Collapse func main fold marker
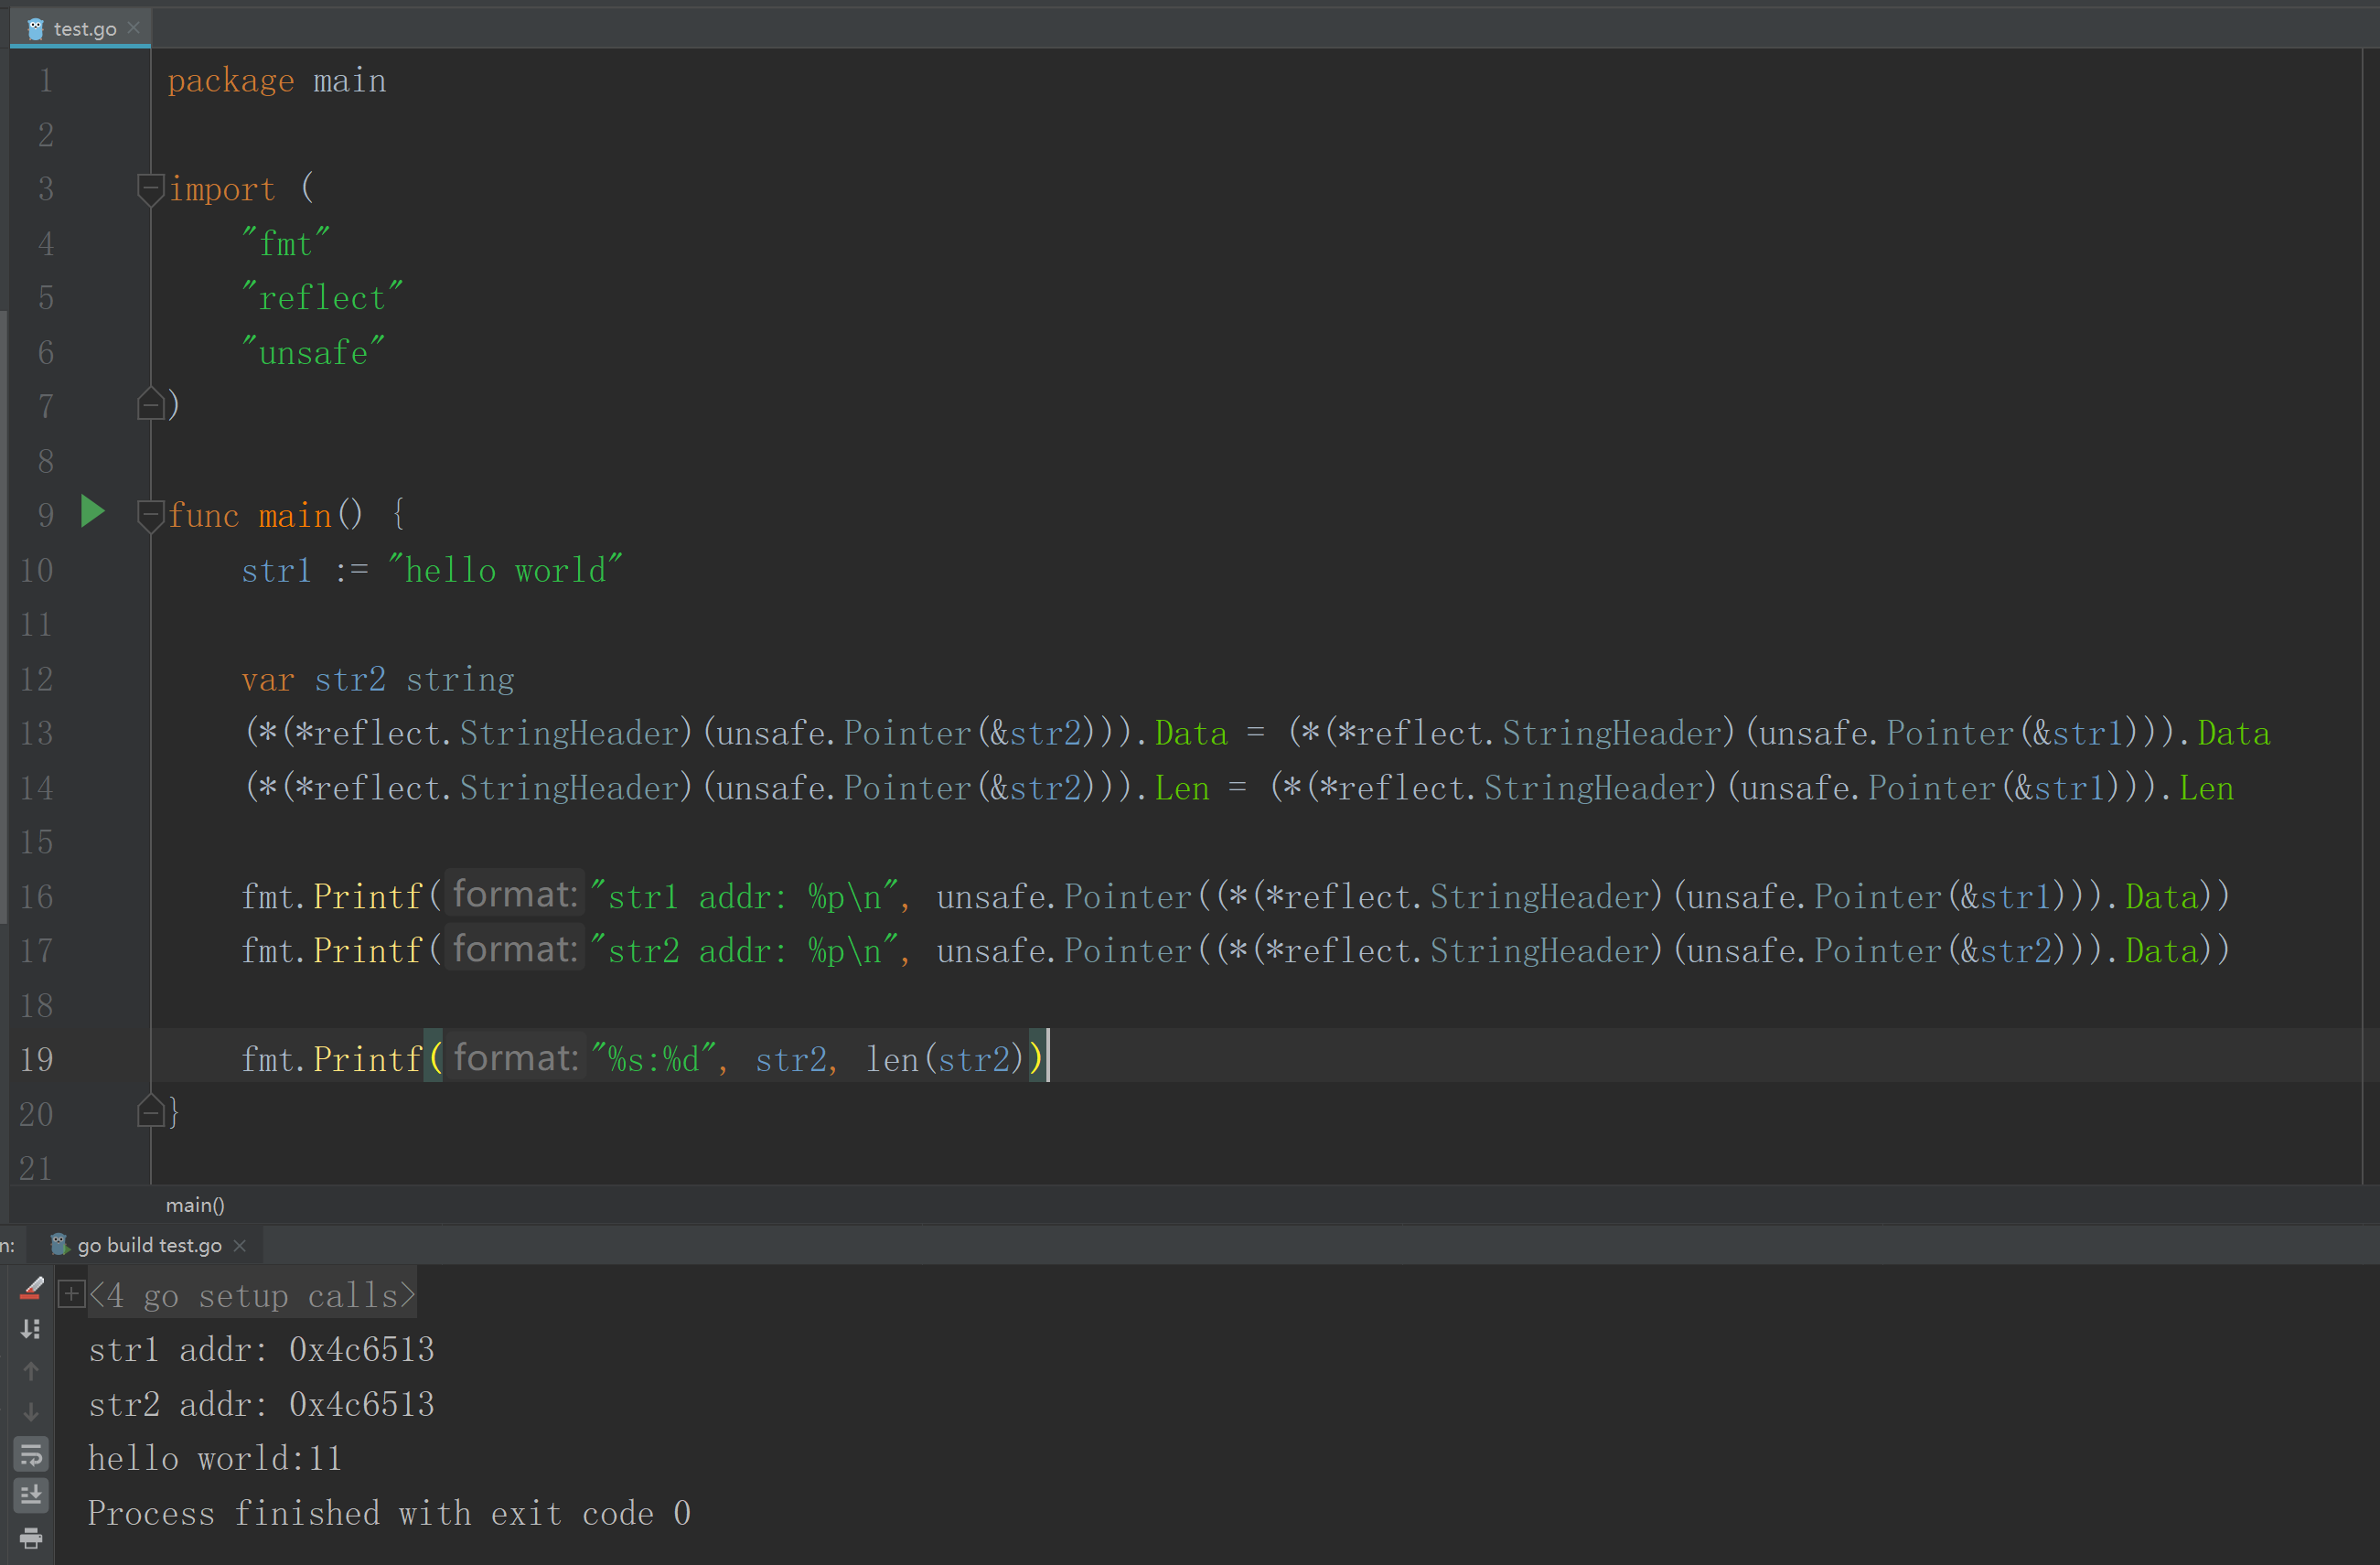The height and width of the screenshot is (1565, 2380). click(150, 515)
